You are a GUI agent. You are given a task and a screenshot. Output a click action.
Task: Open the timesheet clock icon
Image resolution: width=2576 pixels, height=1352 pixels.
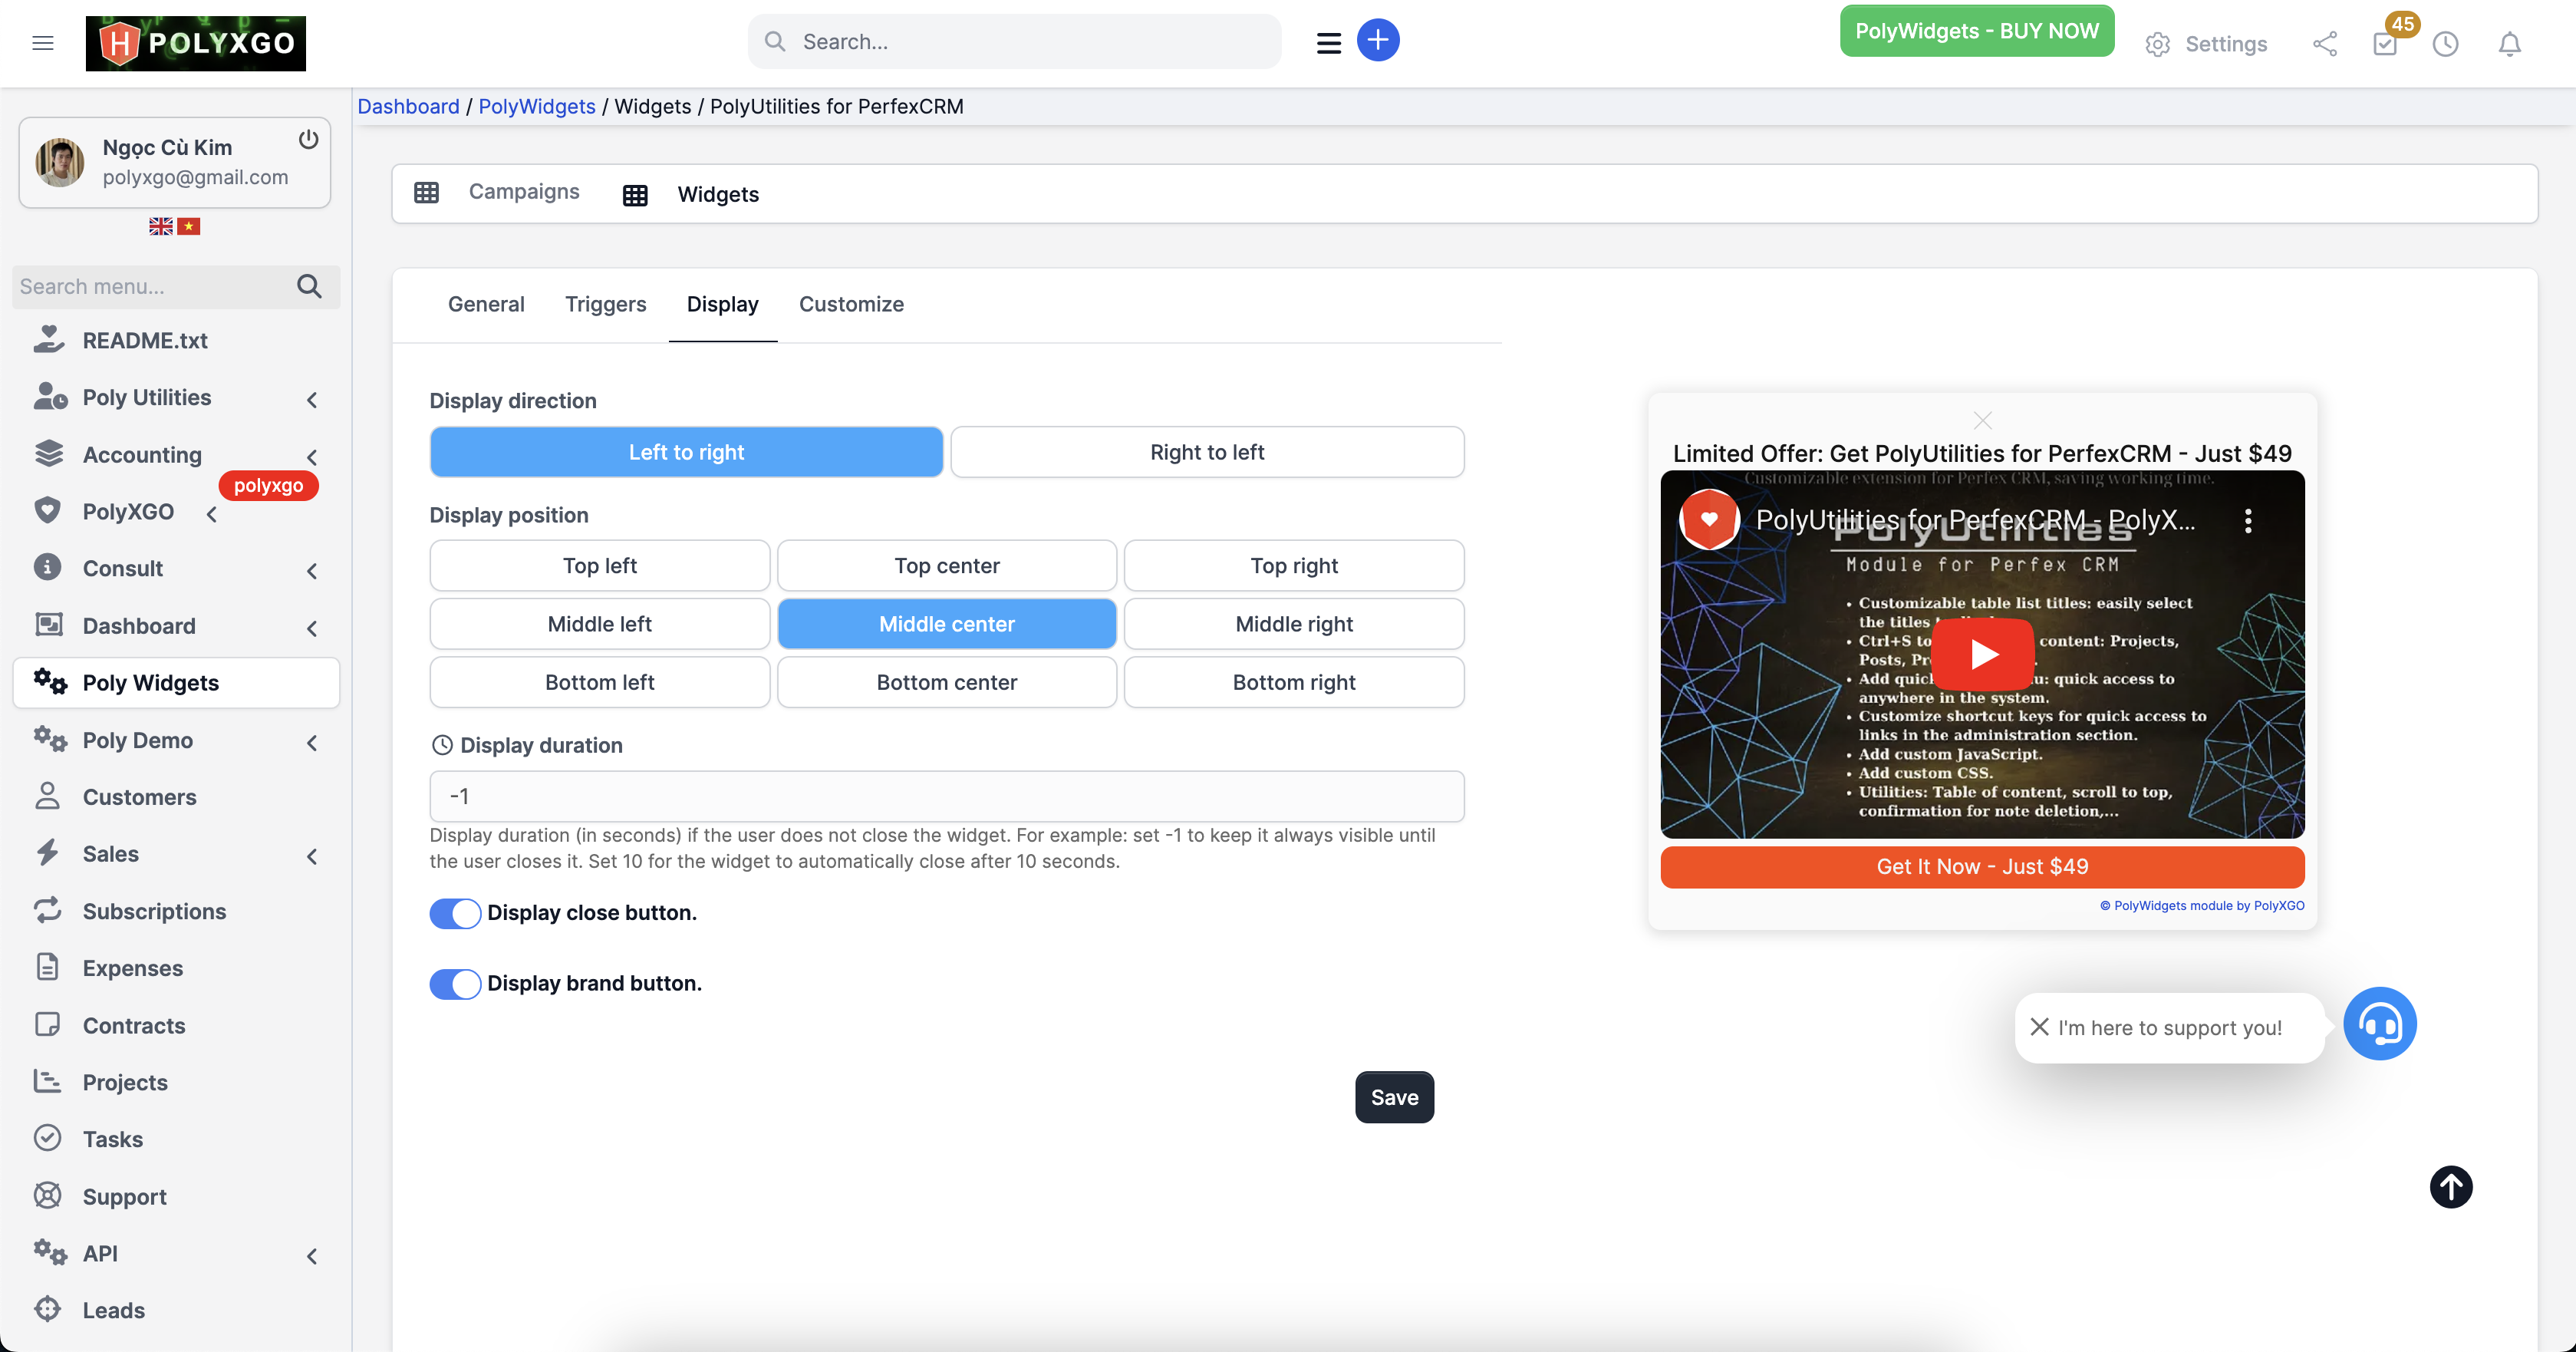[2445, 43]
